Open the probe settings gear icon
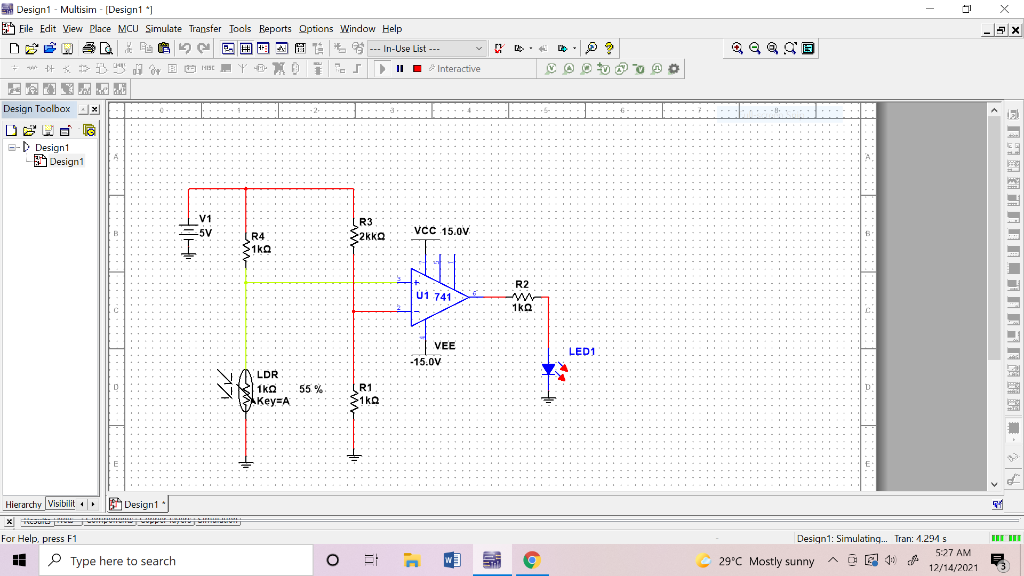The height and width of the screenshot is (576, 1024). (672, 68)
